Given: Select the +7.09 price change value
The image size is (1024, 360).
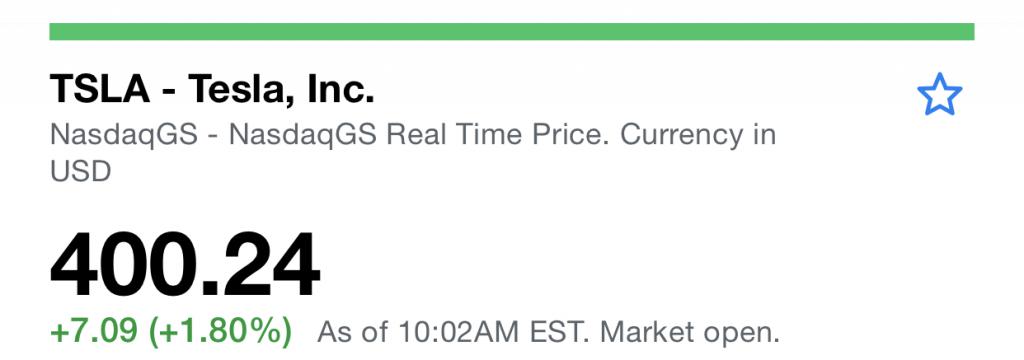Looking at the screenshot, I should 94,331.
